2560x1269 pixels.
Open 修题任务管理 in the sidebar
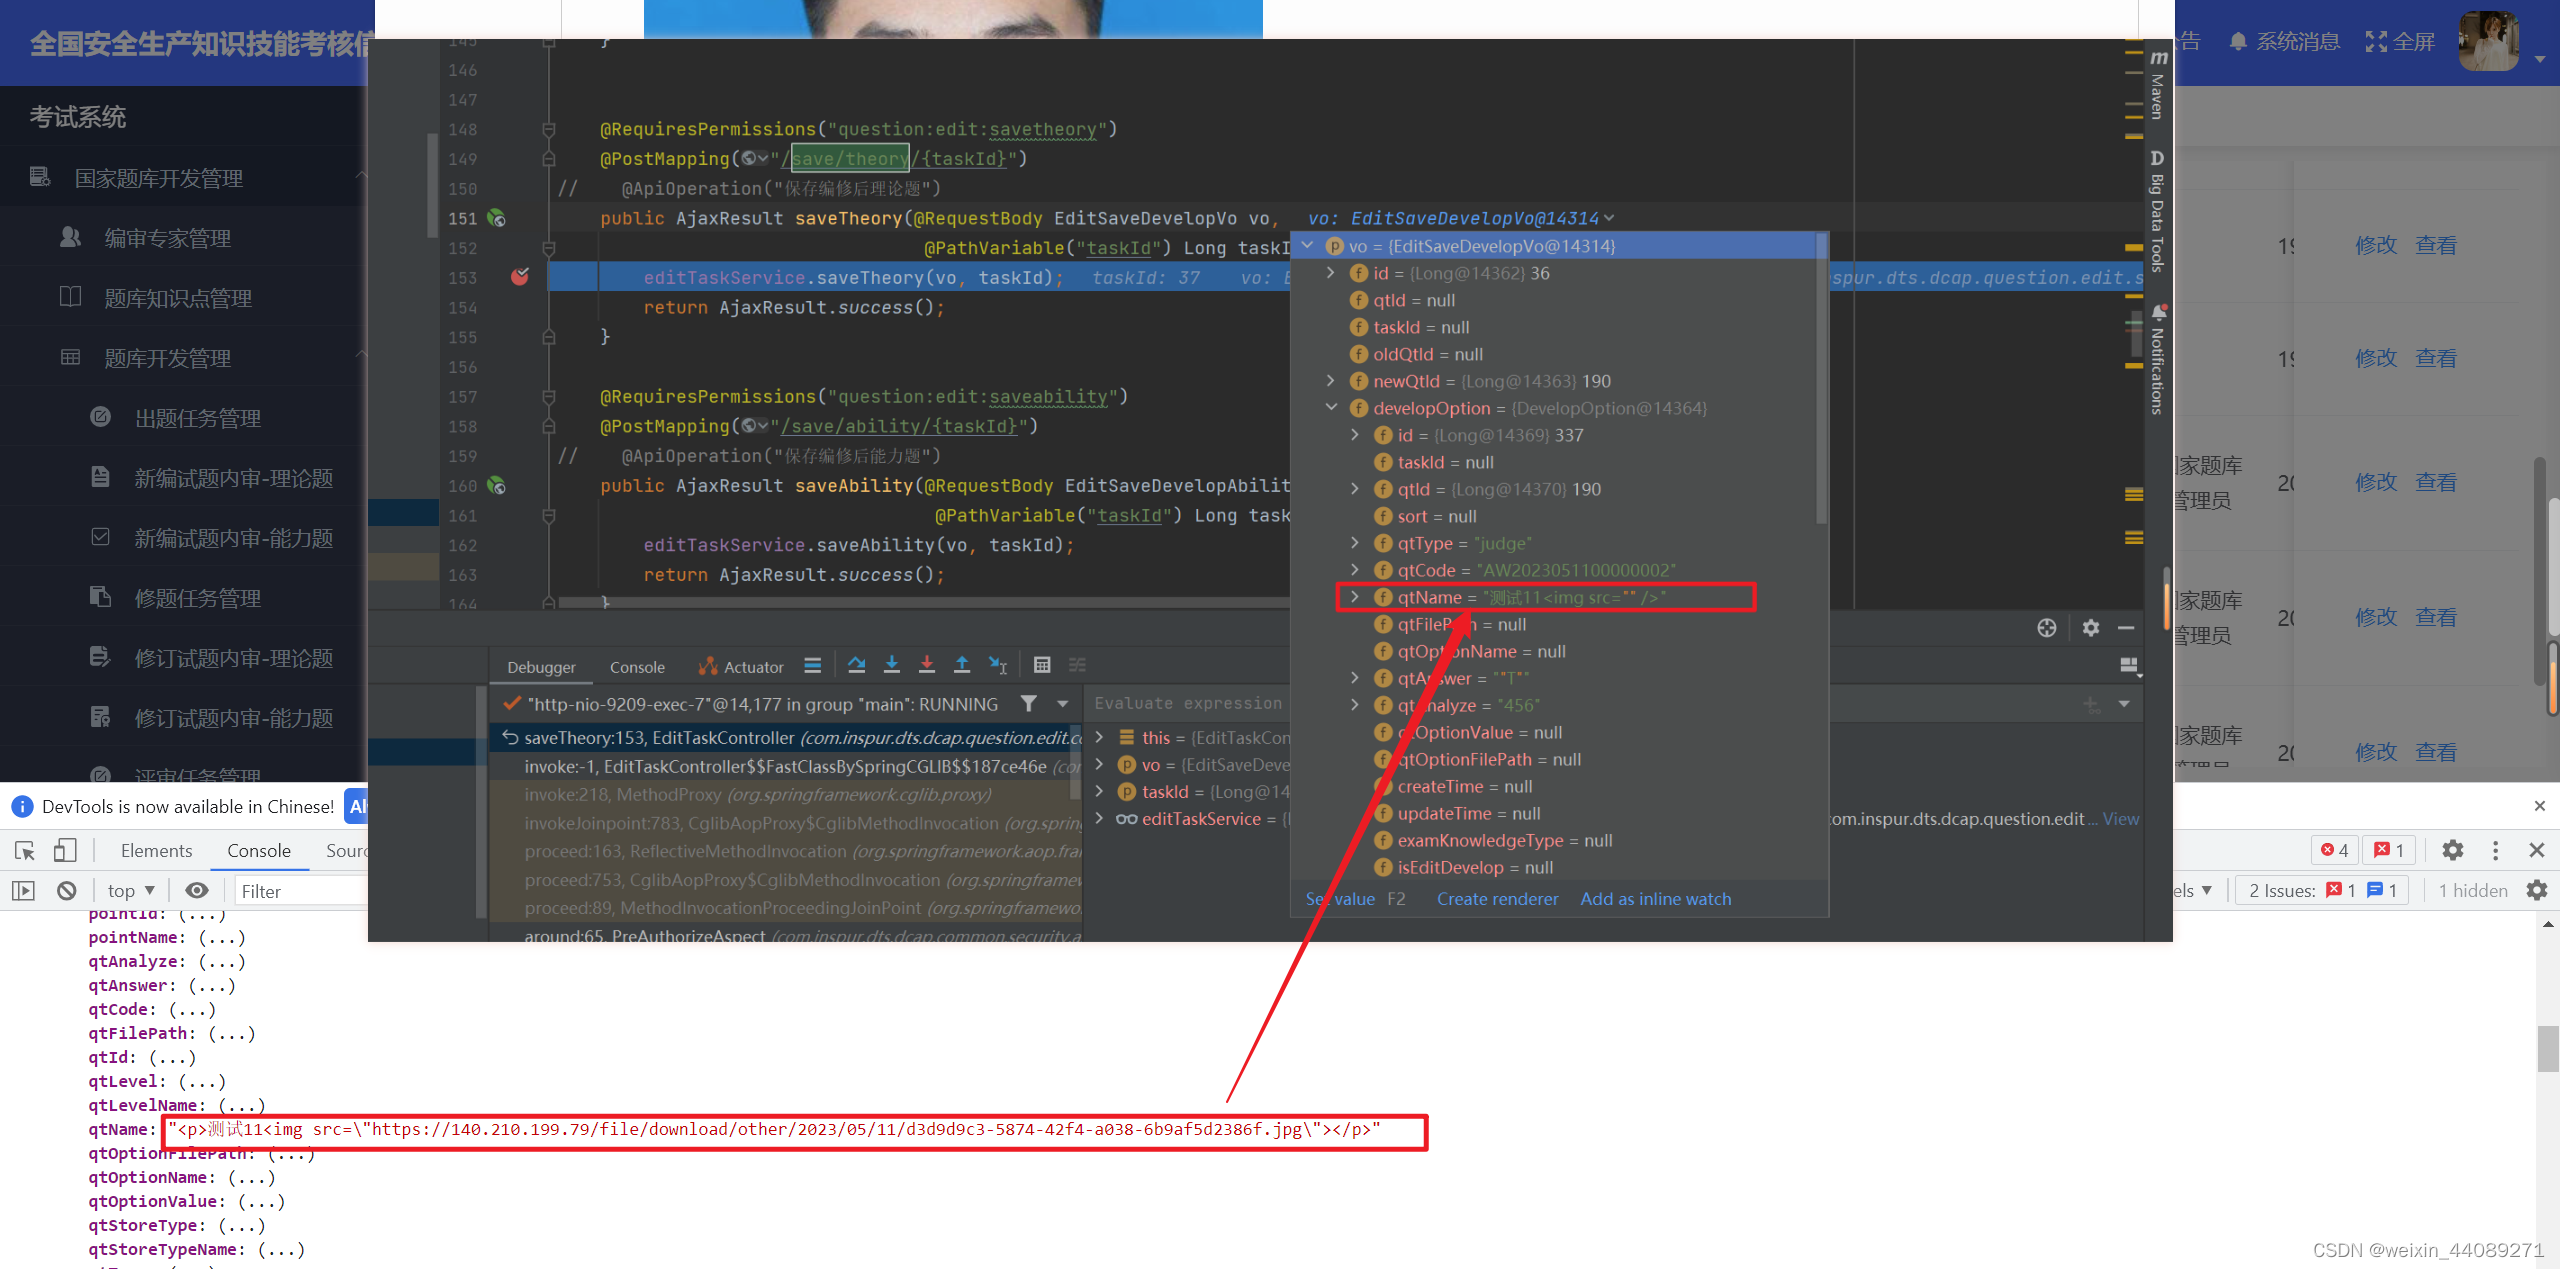[198, 598]
